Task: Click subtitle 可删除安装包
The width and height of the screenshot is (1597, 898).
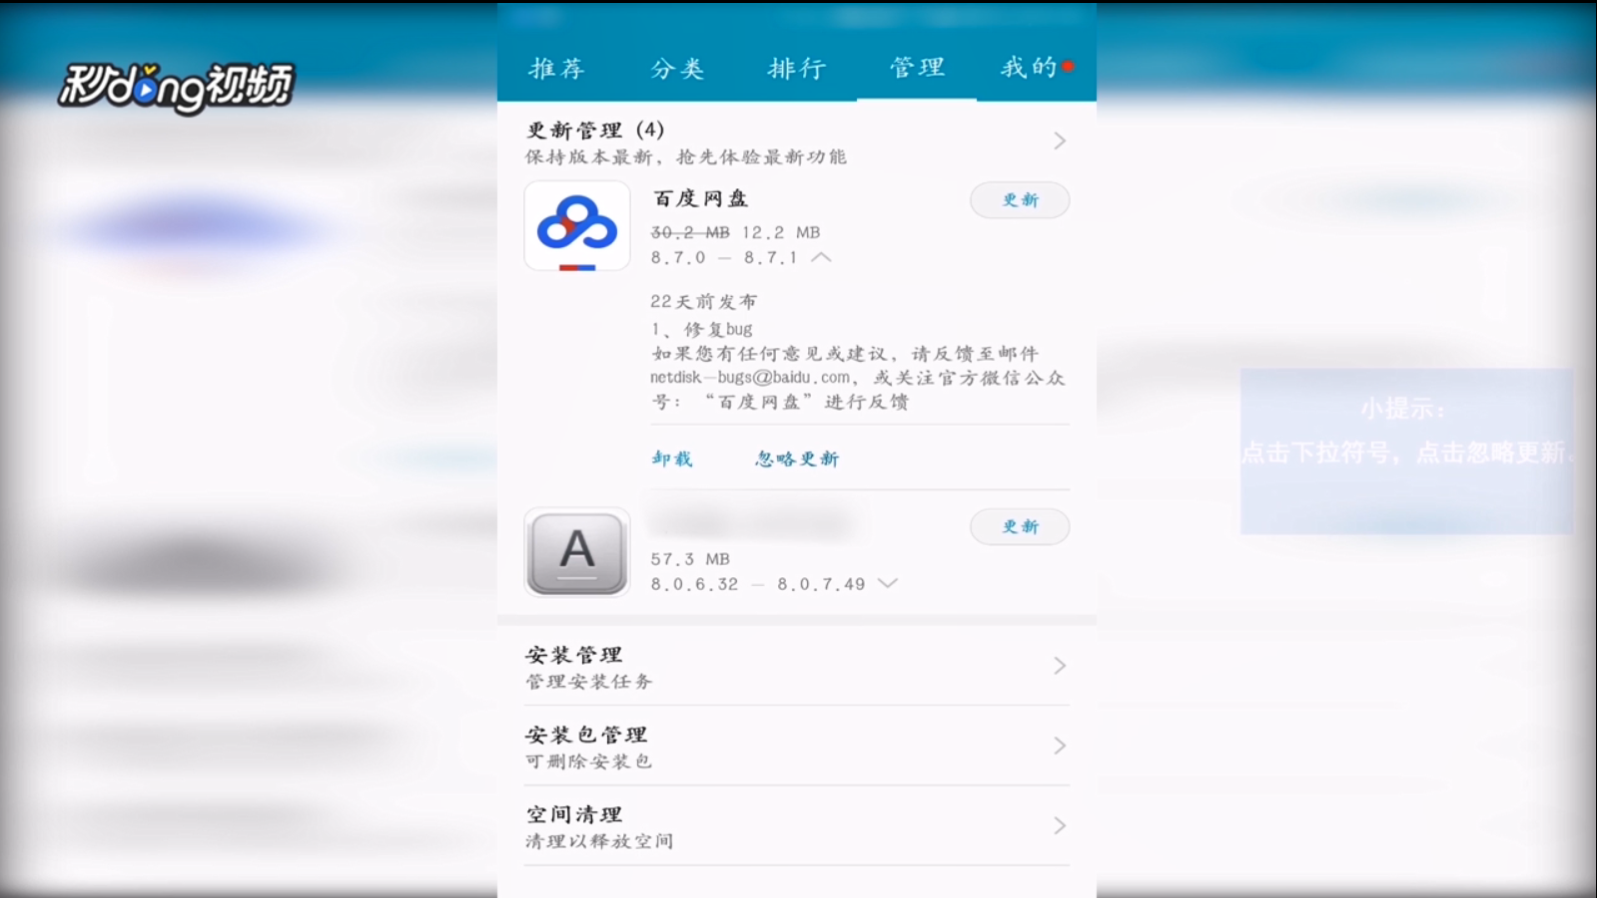Action: (588, 762)
